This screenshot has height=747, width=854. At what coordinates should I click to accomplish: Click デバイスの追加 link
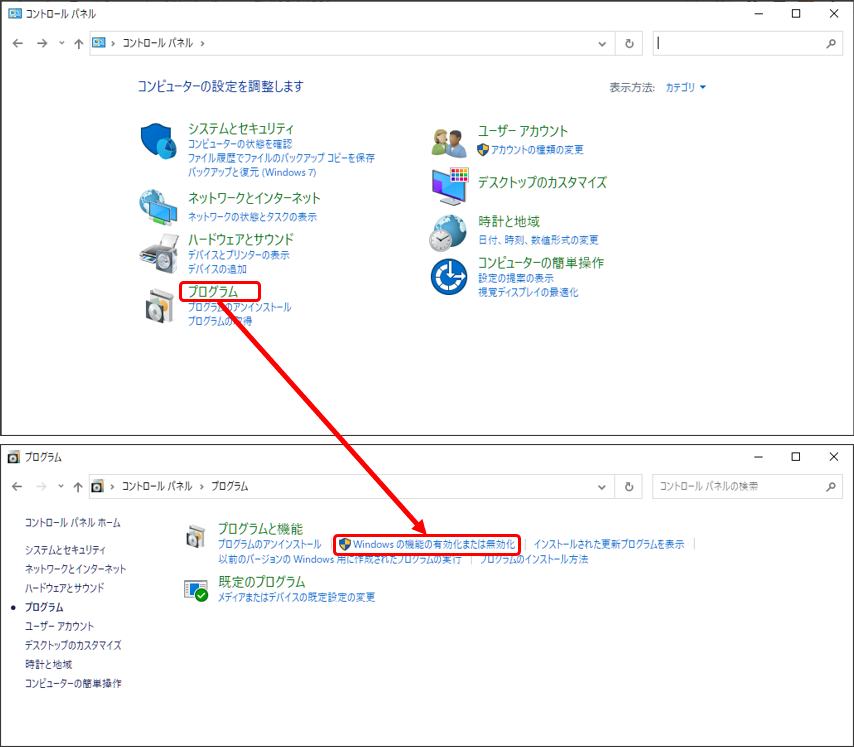coord(217,269)
